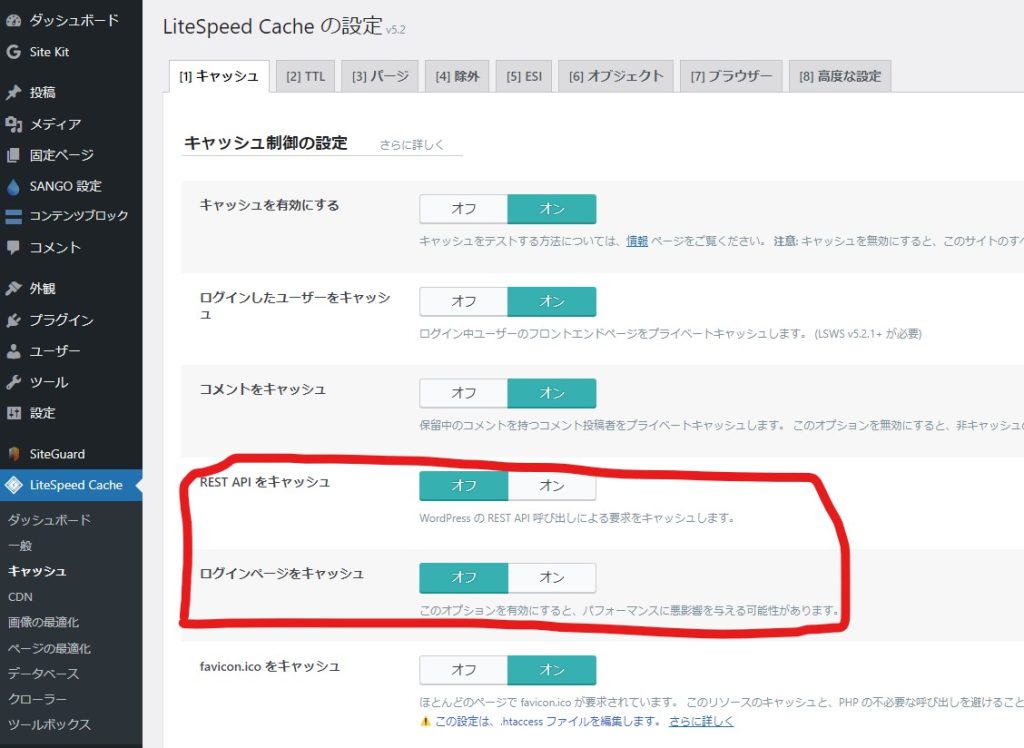Switch login page cache to On
Image resolution: width=1024 pixels, height=748 pixels.
(x=552, y=577)
